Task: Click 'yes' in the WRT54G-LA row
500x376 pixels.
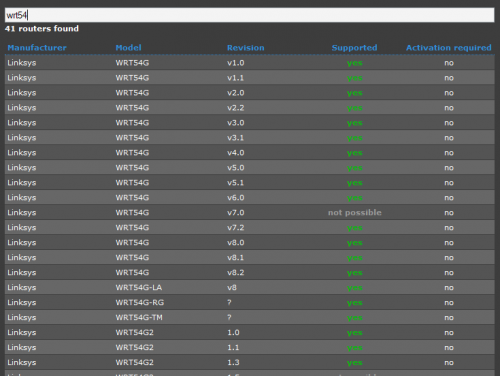Action: (x=354, y=288)
